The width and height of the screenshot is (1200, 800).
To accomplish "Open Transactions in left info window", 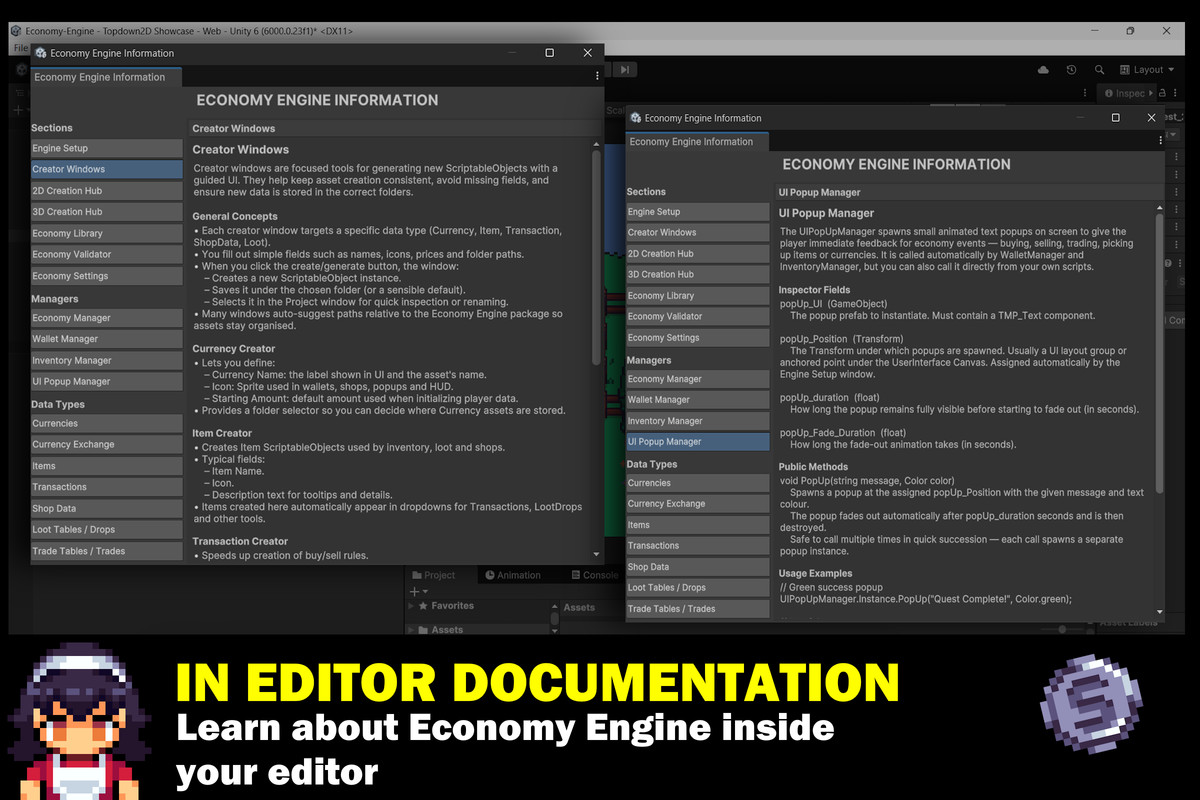I will 107,487.
